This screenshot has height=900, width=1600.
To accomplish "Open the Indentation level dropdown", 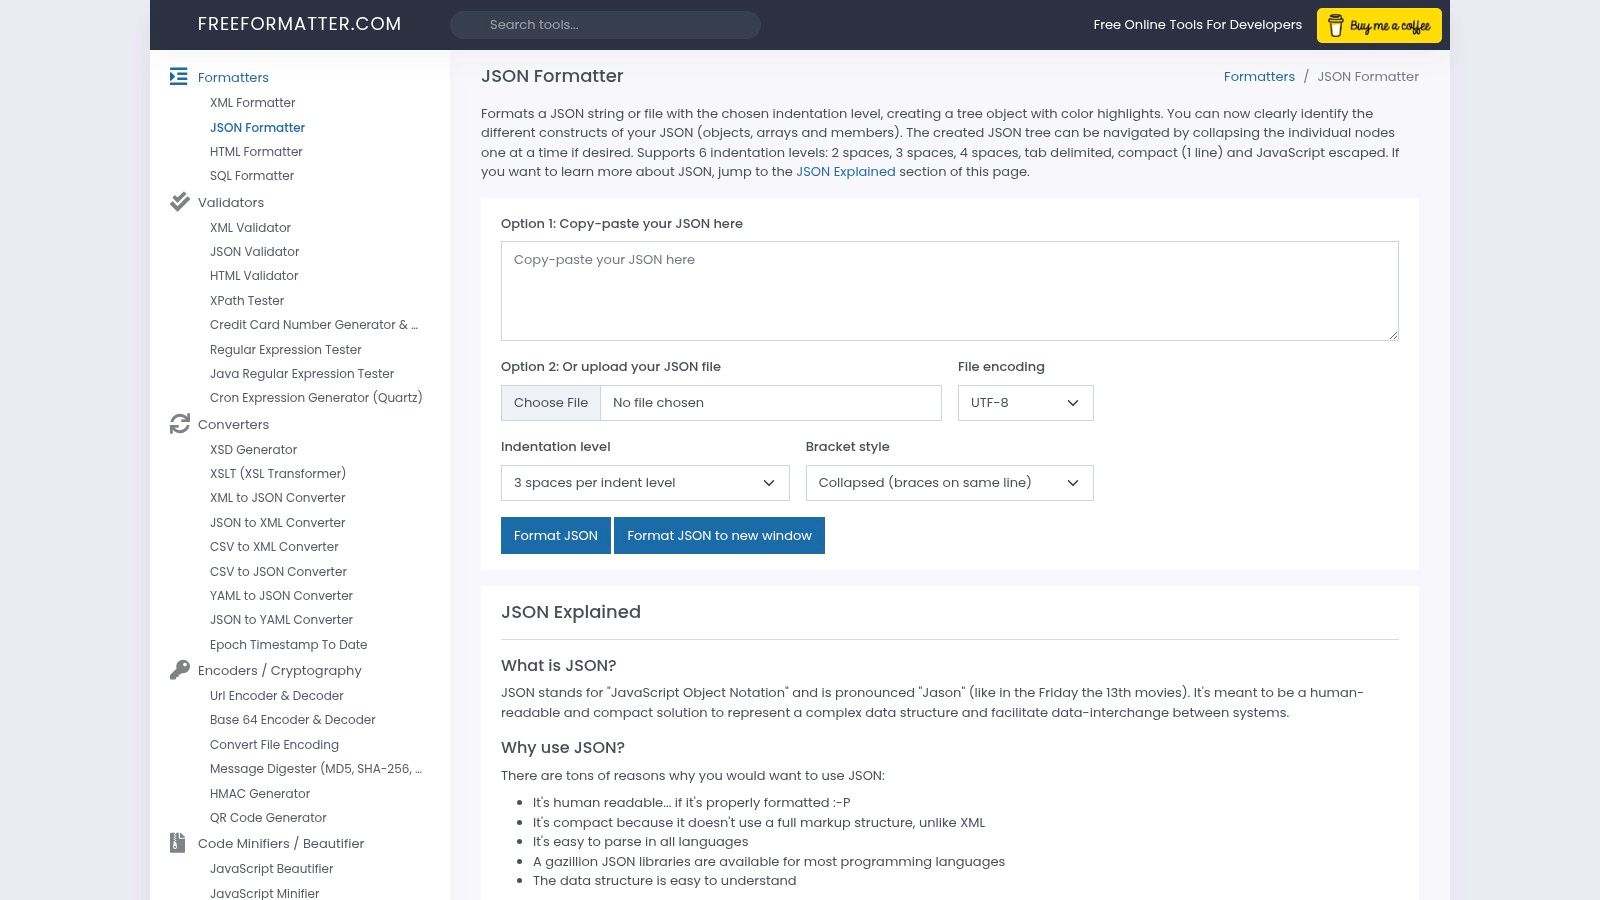I will 644,482.
